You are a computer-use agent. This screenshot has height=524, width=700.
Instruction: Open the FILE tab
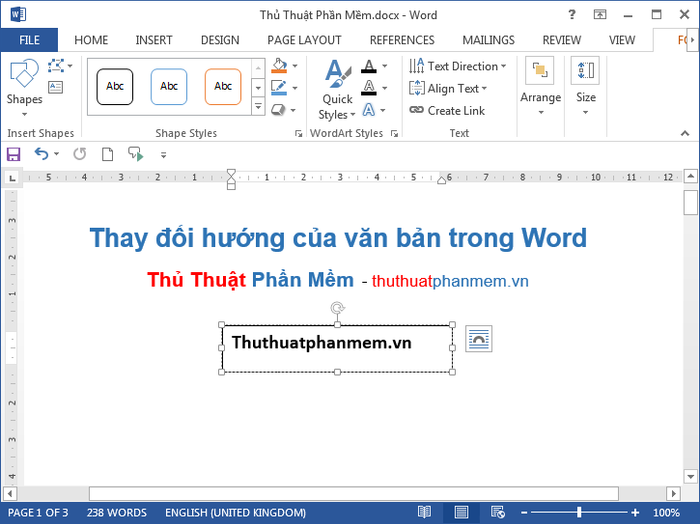(x=29, y=40)
